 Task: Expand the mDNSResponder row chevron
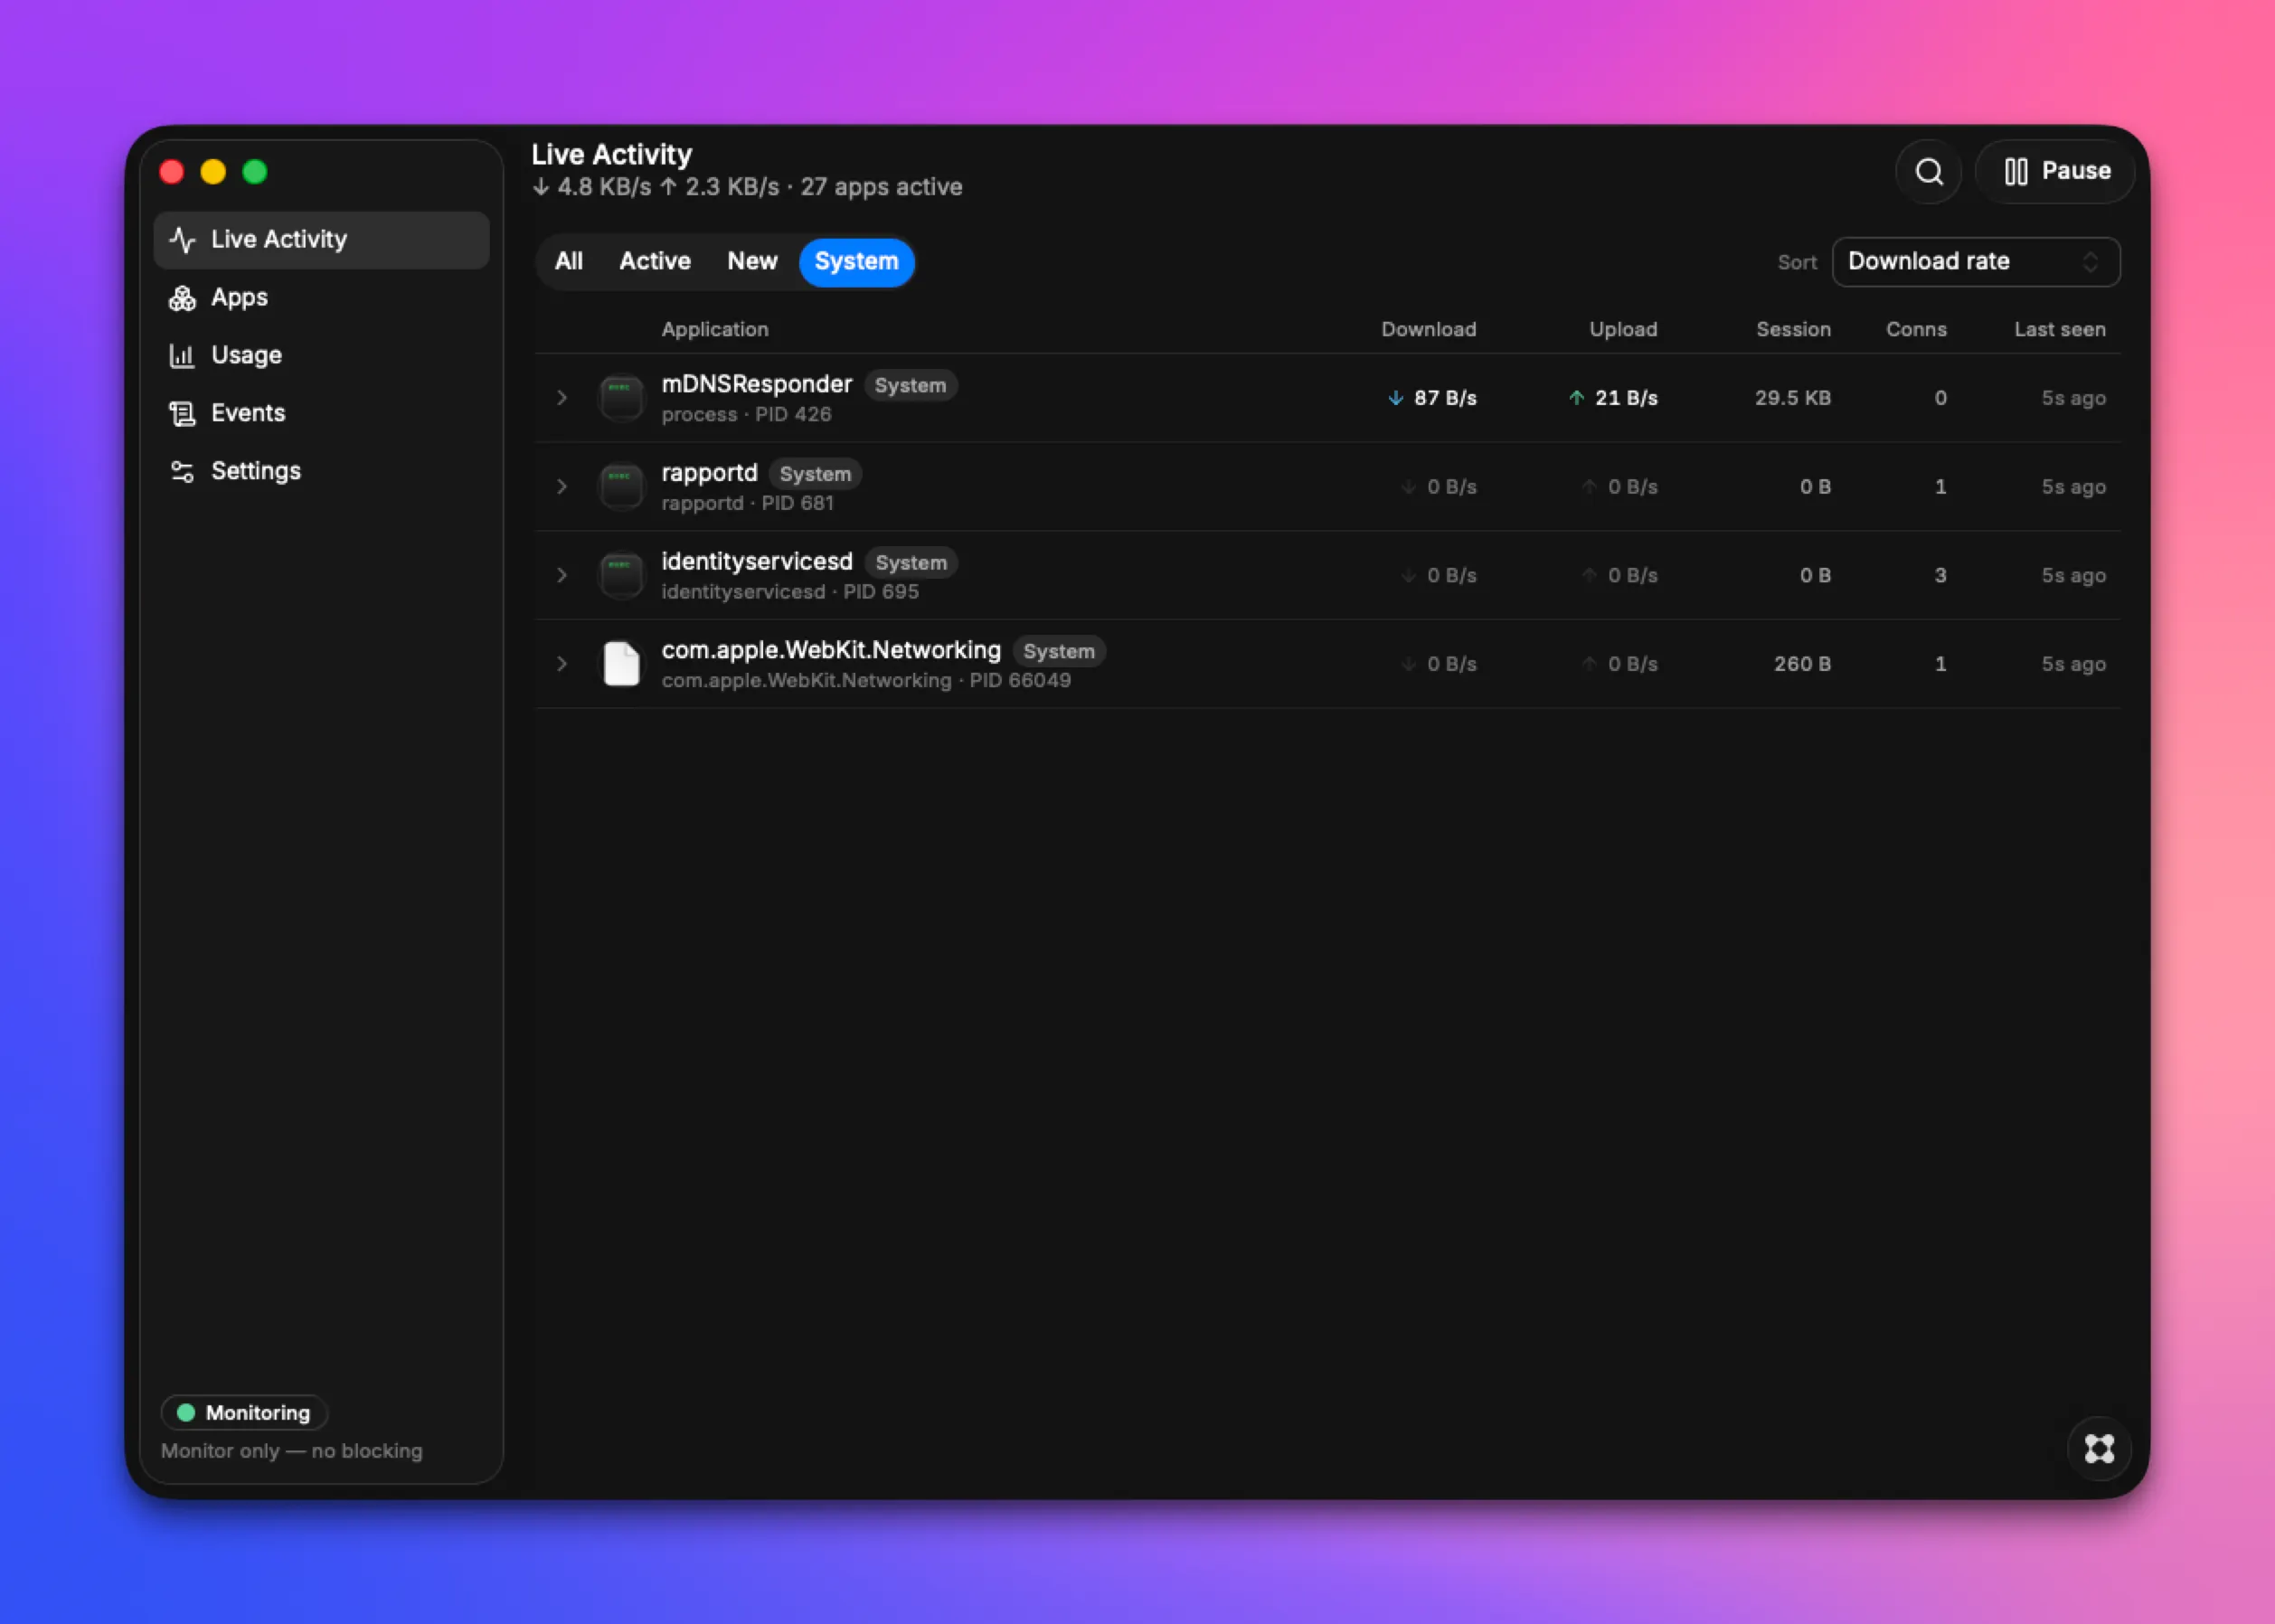point(562,399)
